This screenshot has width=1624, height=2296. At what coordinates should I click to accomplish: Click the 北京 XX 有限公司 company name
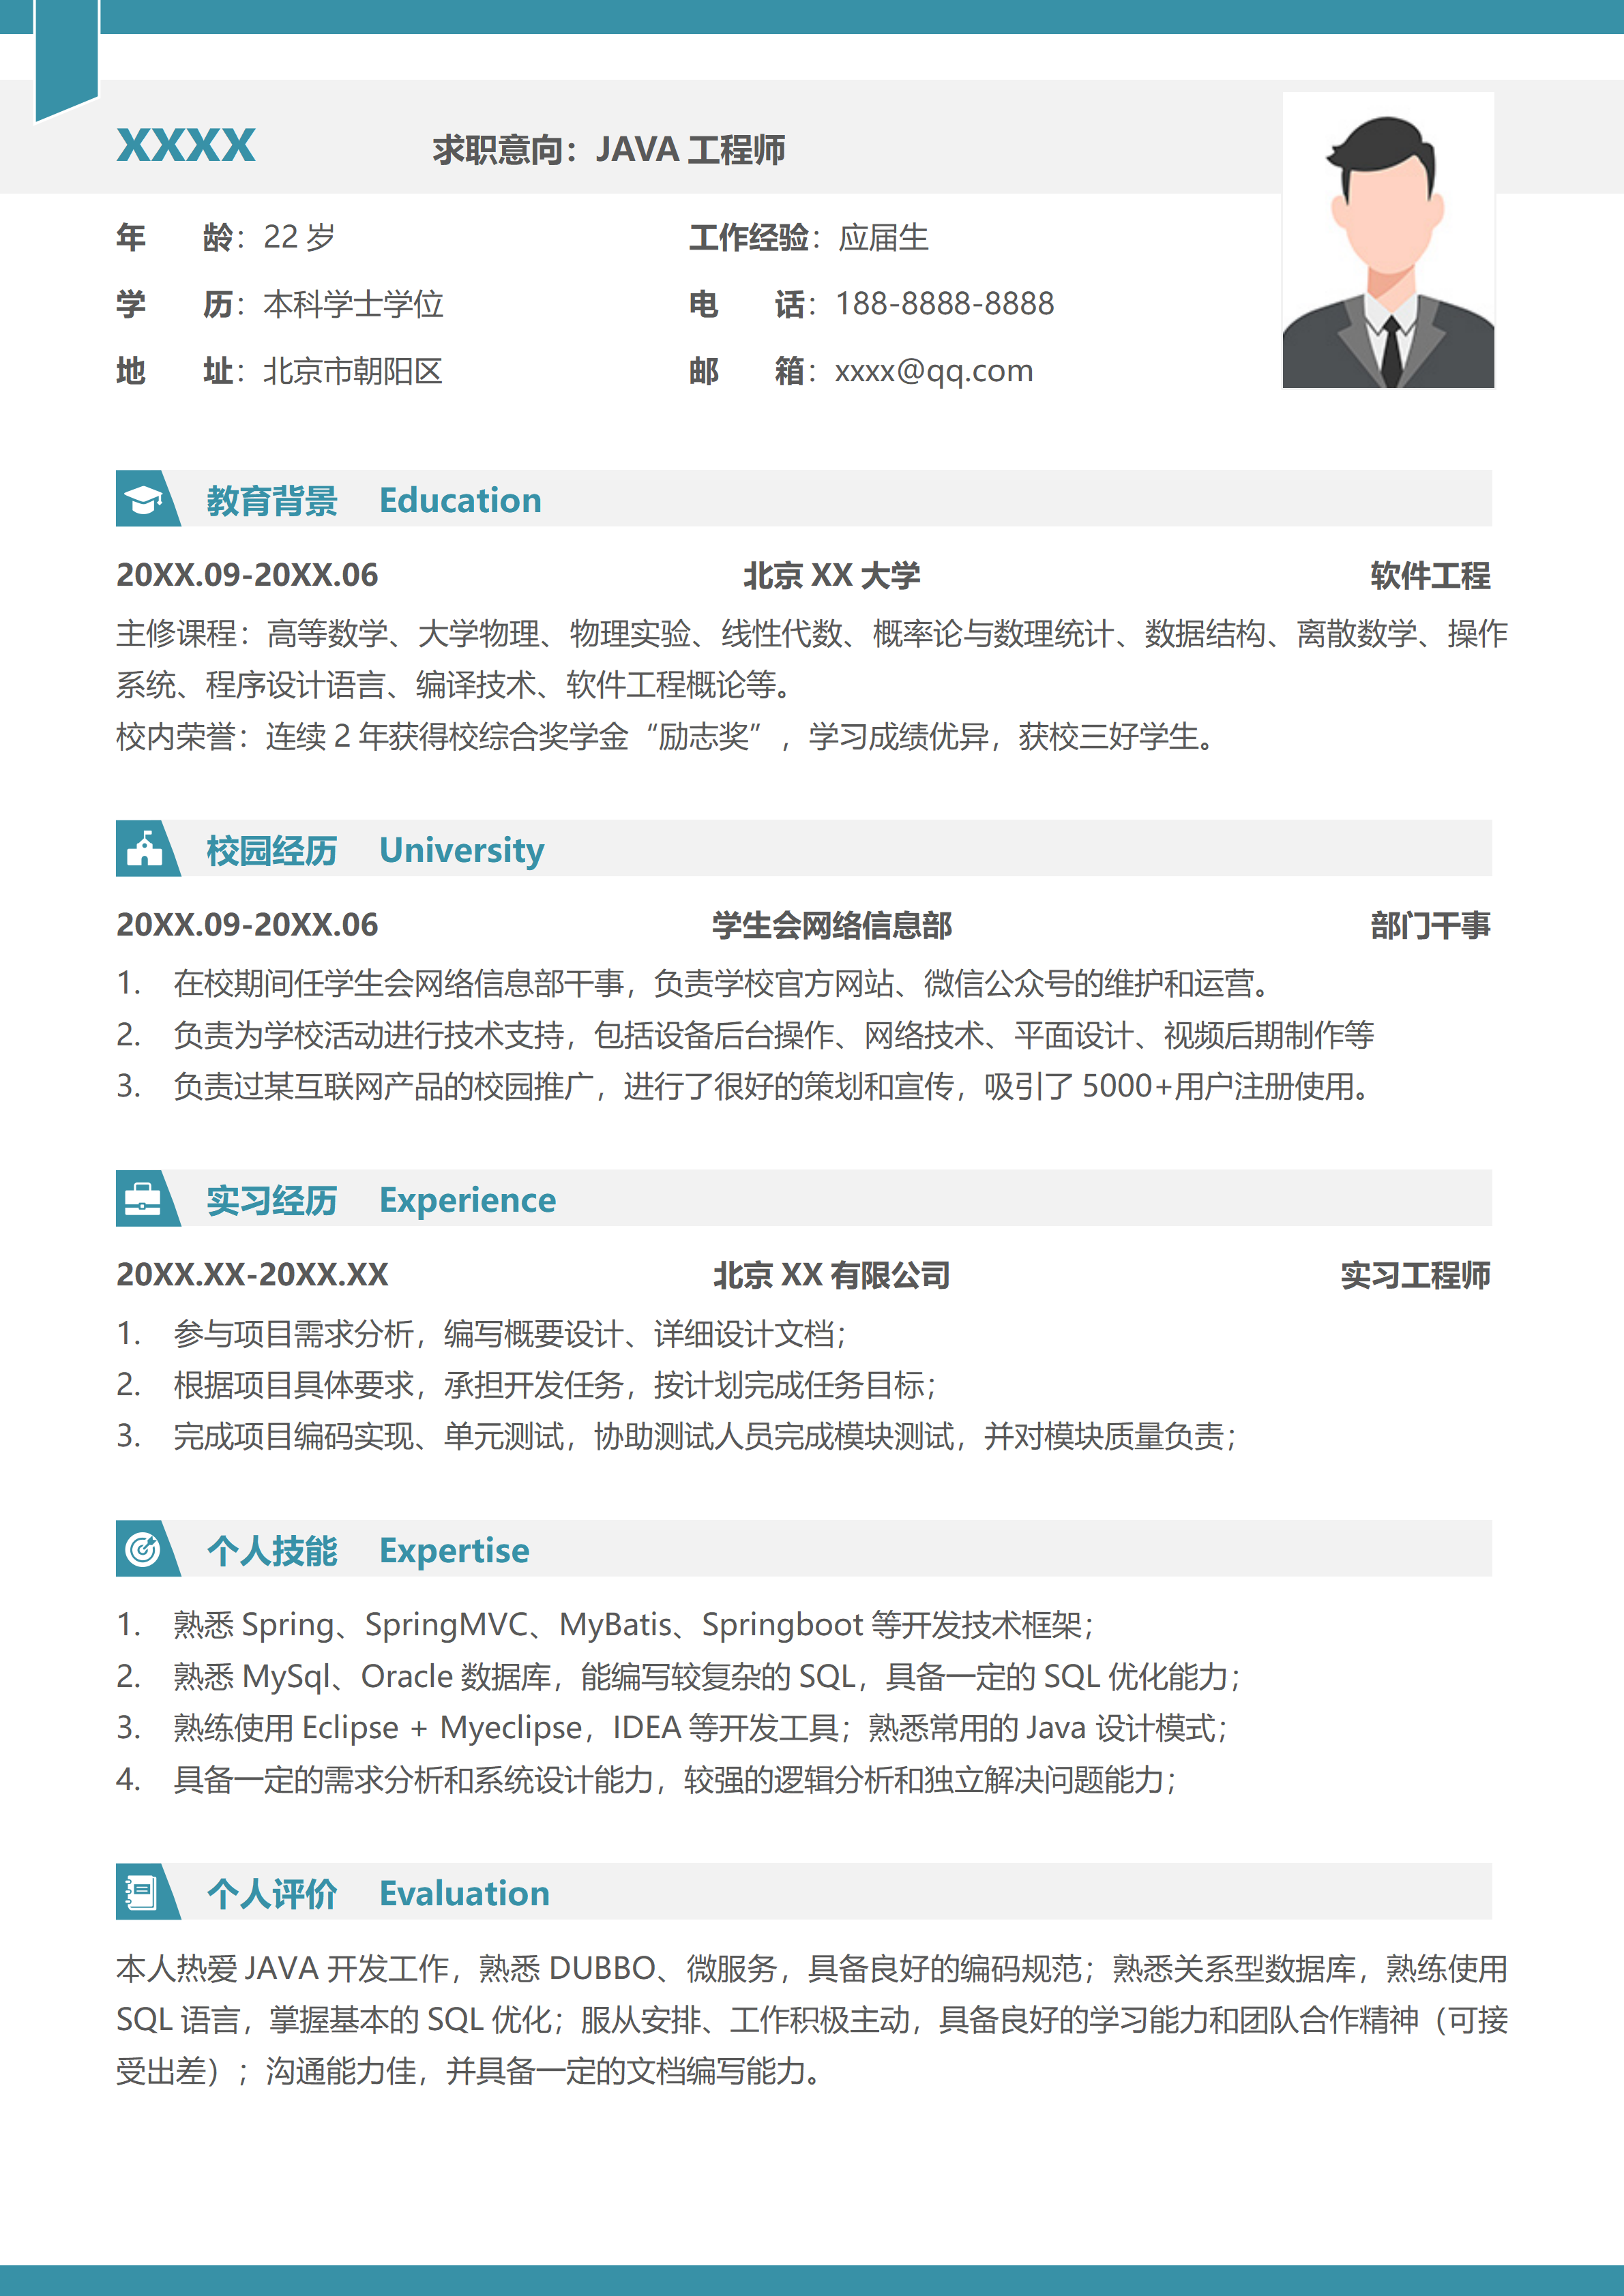point(831,1275)
